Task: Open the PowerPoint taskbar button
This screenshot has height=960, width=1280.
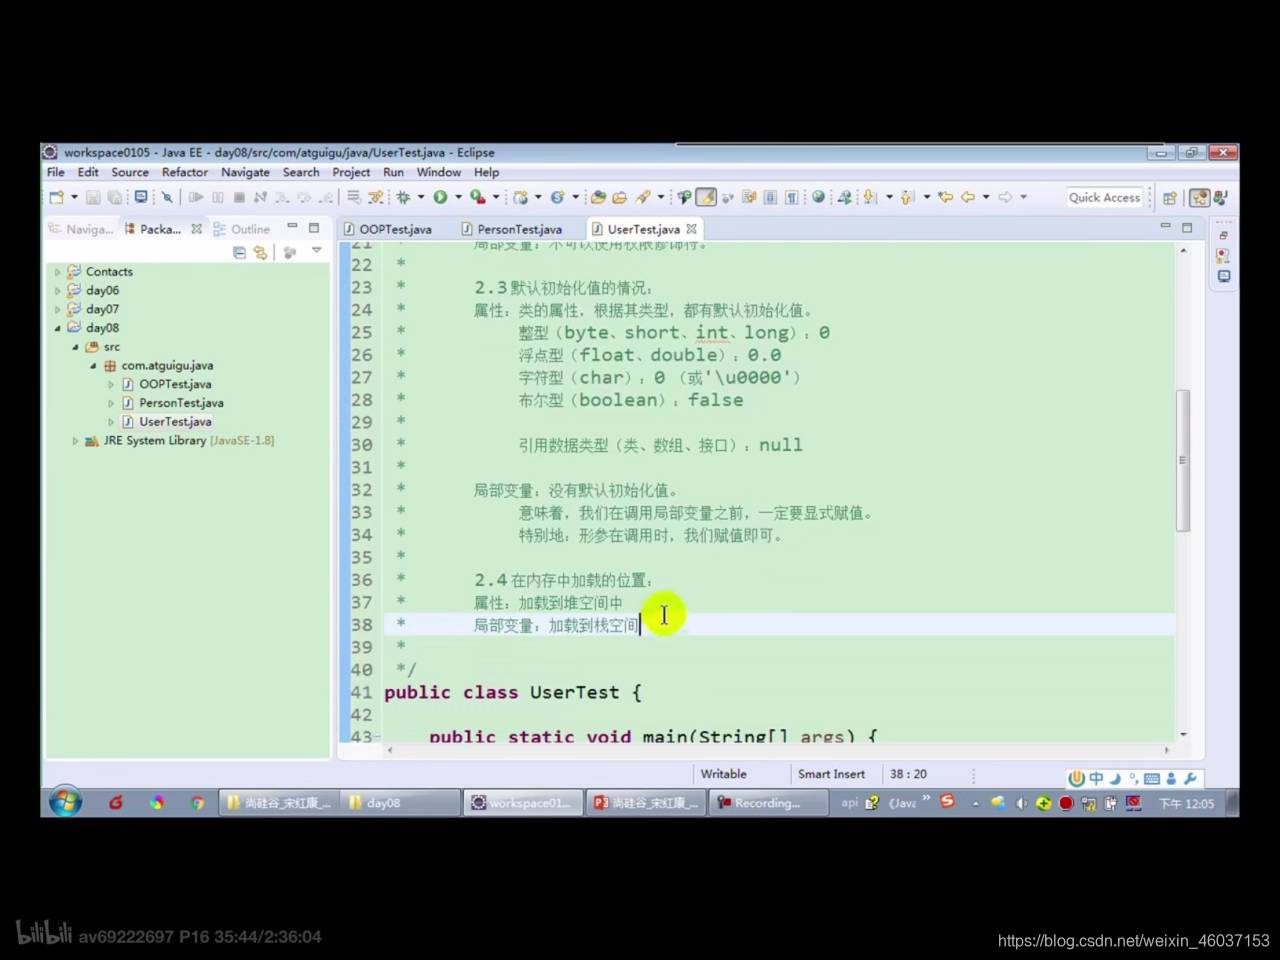Action: tap(646, 803)
